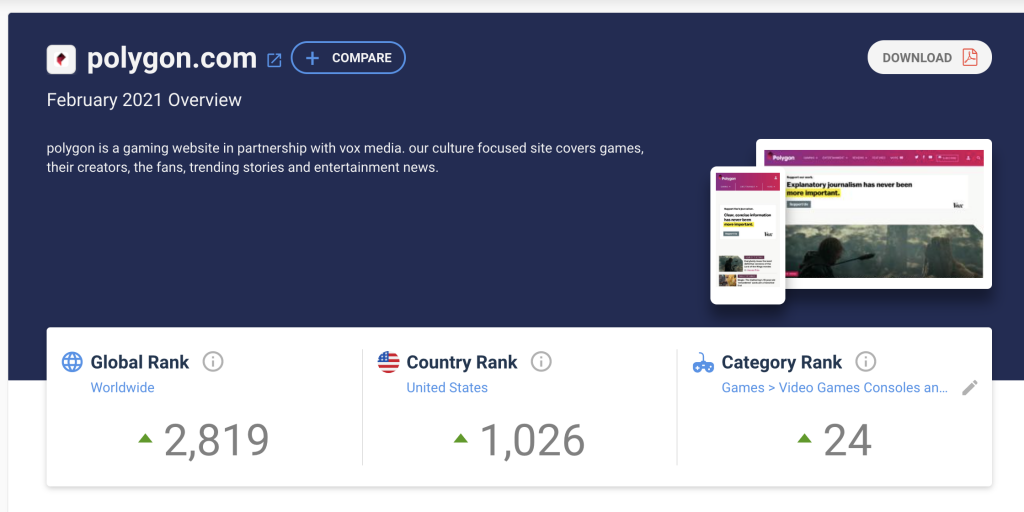Click the globe icon beside Global Rank
1024x512 pixels.
tap(72, 362)
